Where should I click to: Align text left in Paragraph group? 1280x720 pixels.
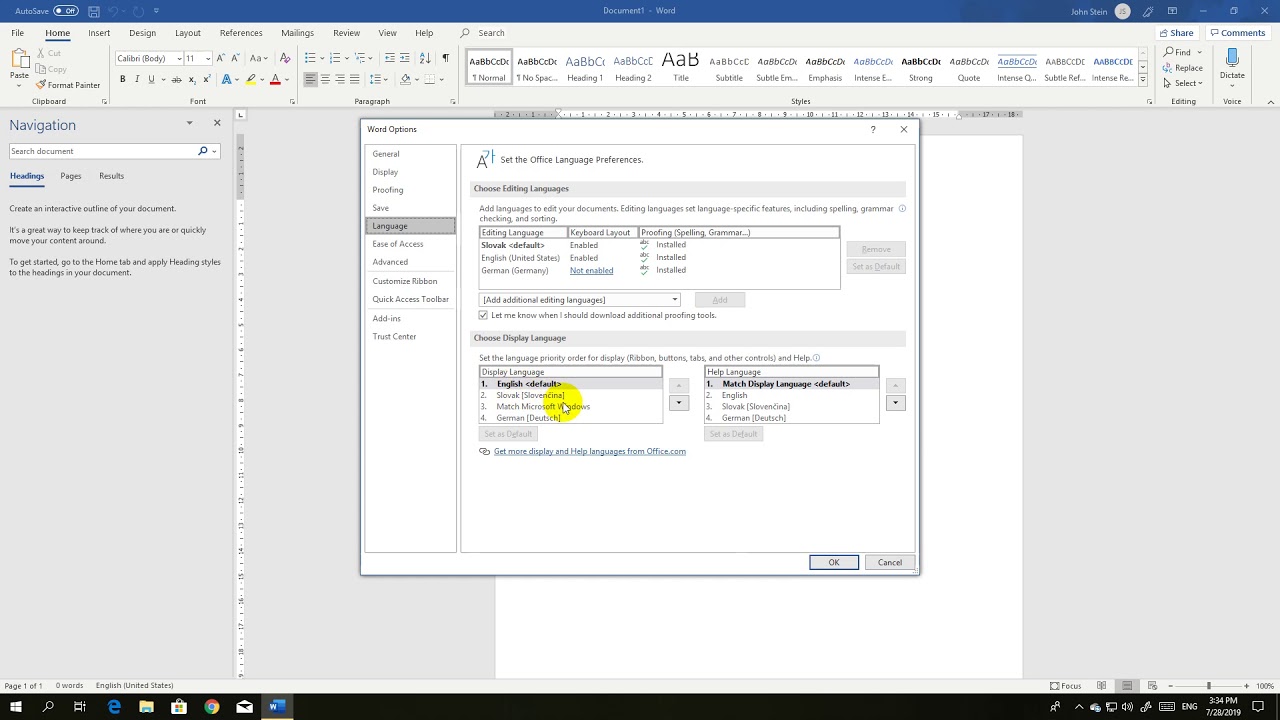(310, 79)
